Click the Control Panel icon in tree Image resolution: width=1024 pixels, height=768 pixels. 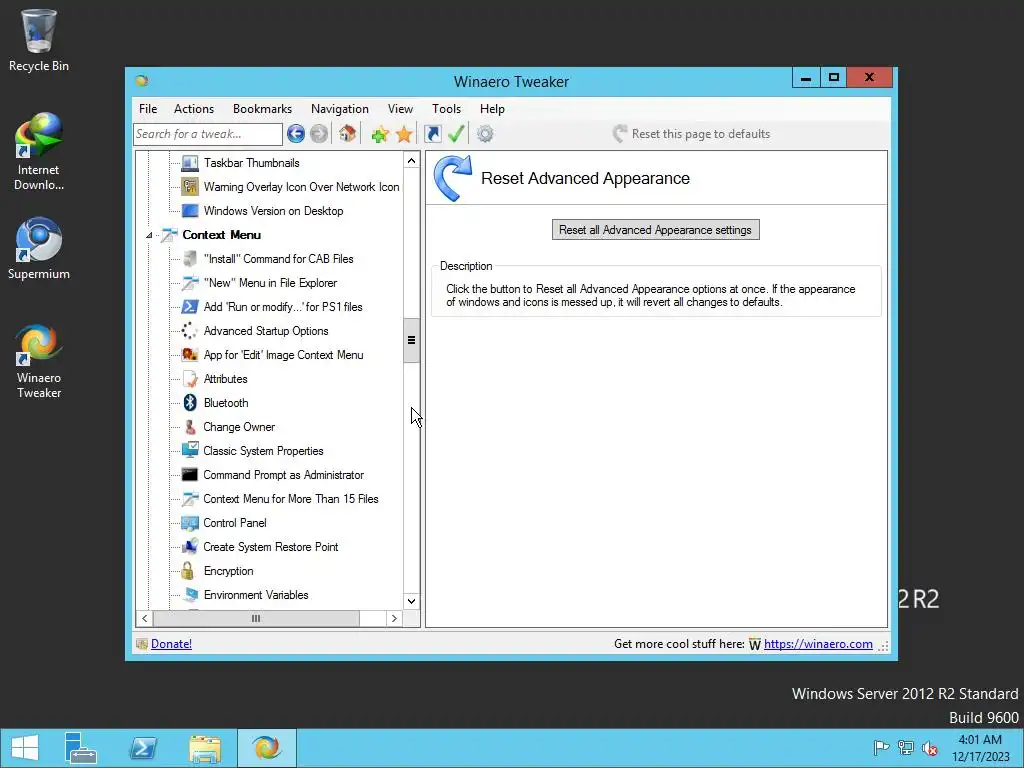(x=190, y=523)
